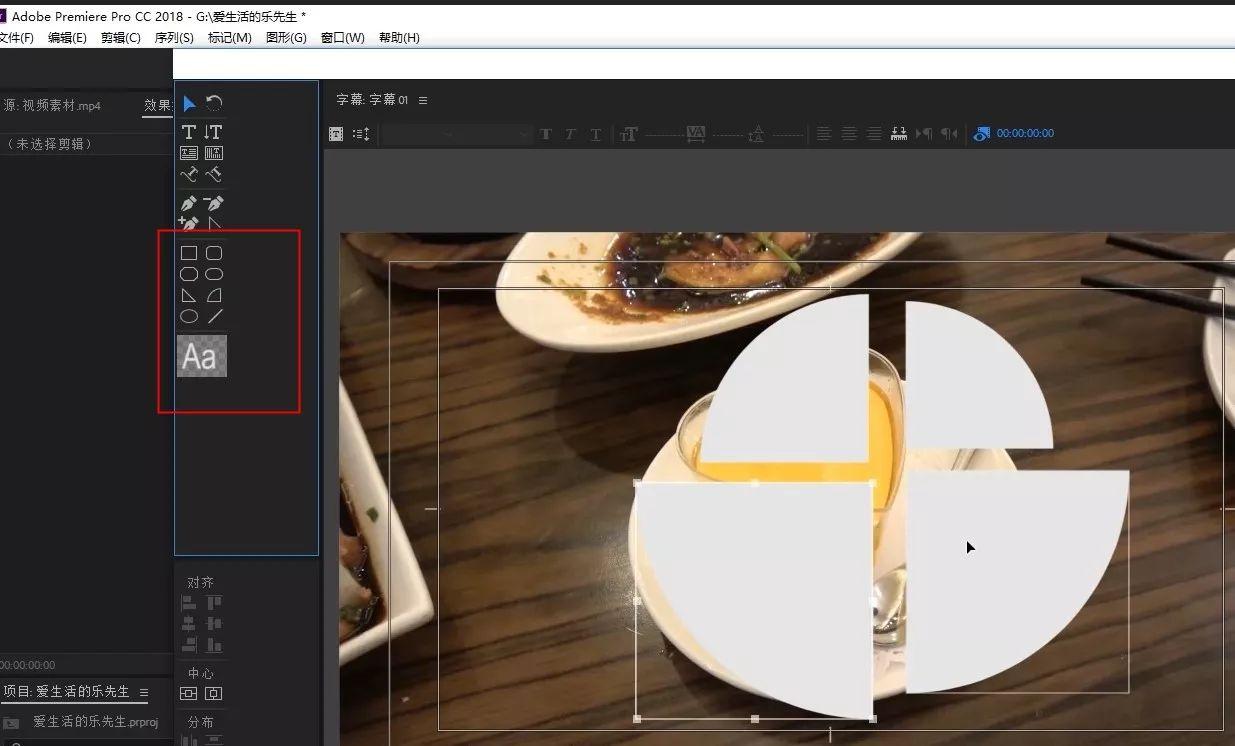This screenshot has height=746, width=1235.
Task: Click New Title Based on Current icon
Action: 336,134
